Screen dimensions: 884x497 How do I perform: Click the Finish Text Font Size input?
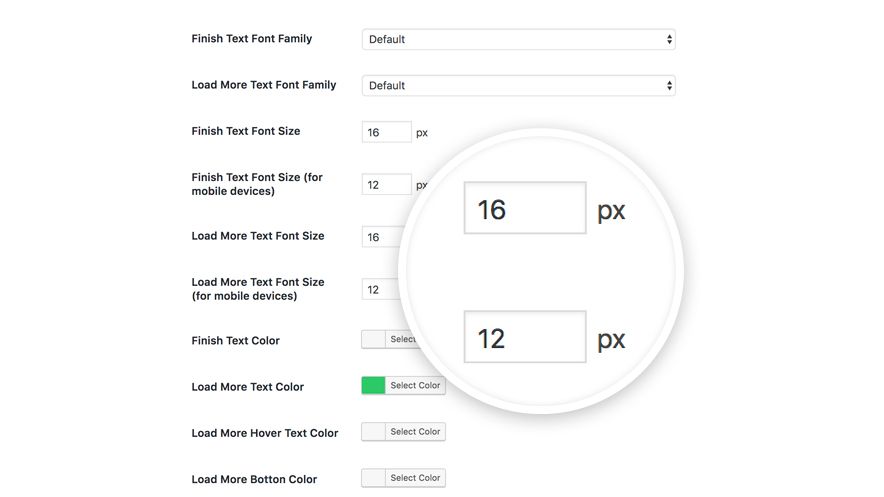click(386, 132)
